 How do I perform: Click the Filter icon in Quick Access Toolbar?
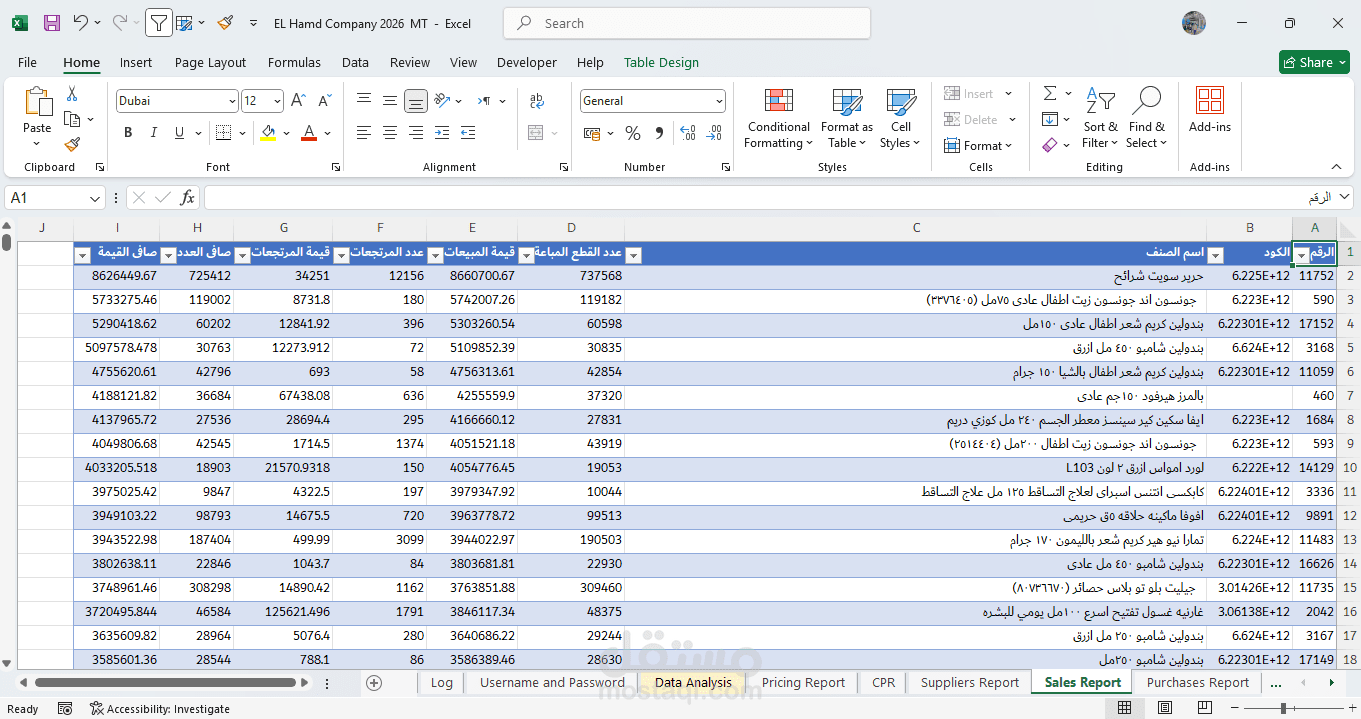[x=158, y=22]
